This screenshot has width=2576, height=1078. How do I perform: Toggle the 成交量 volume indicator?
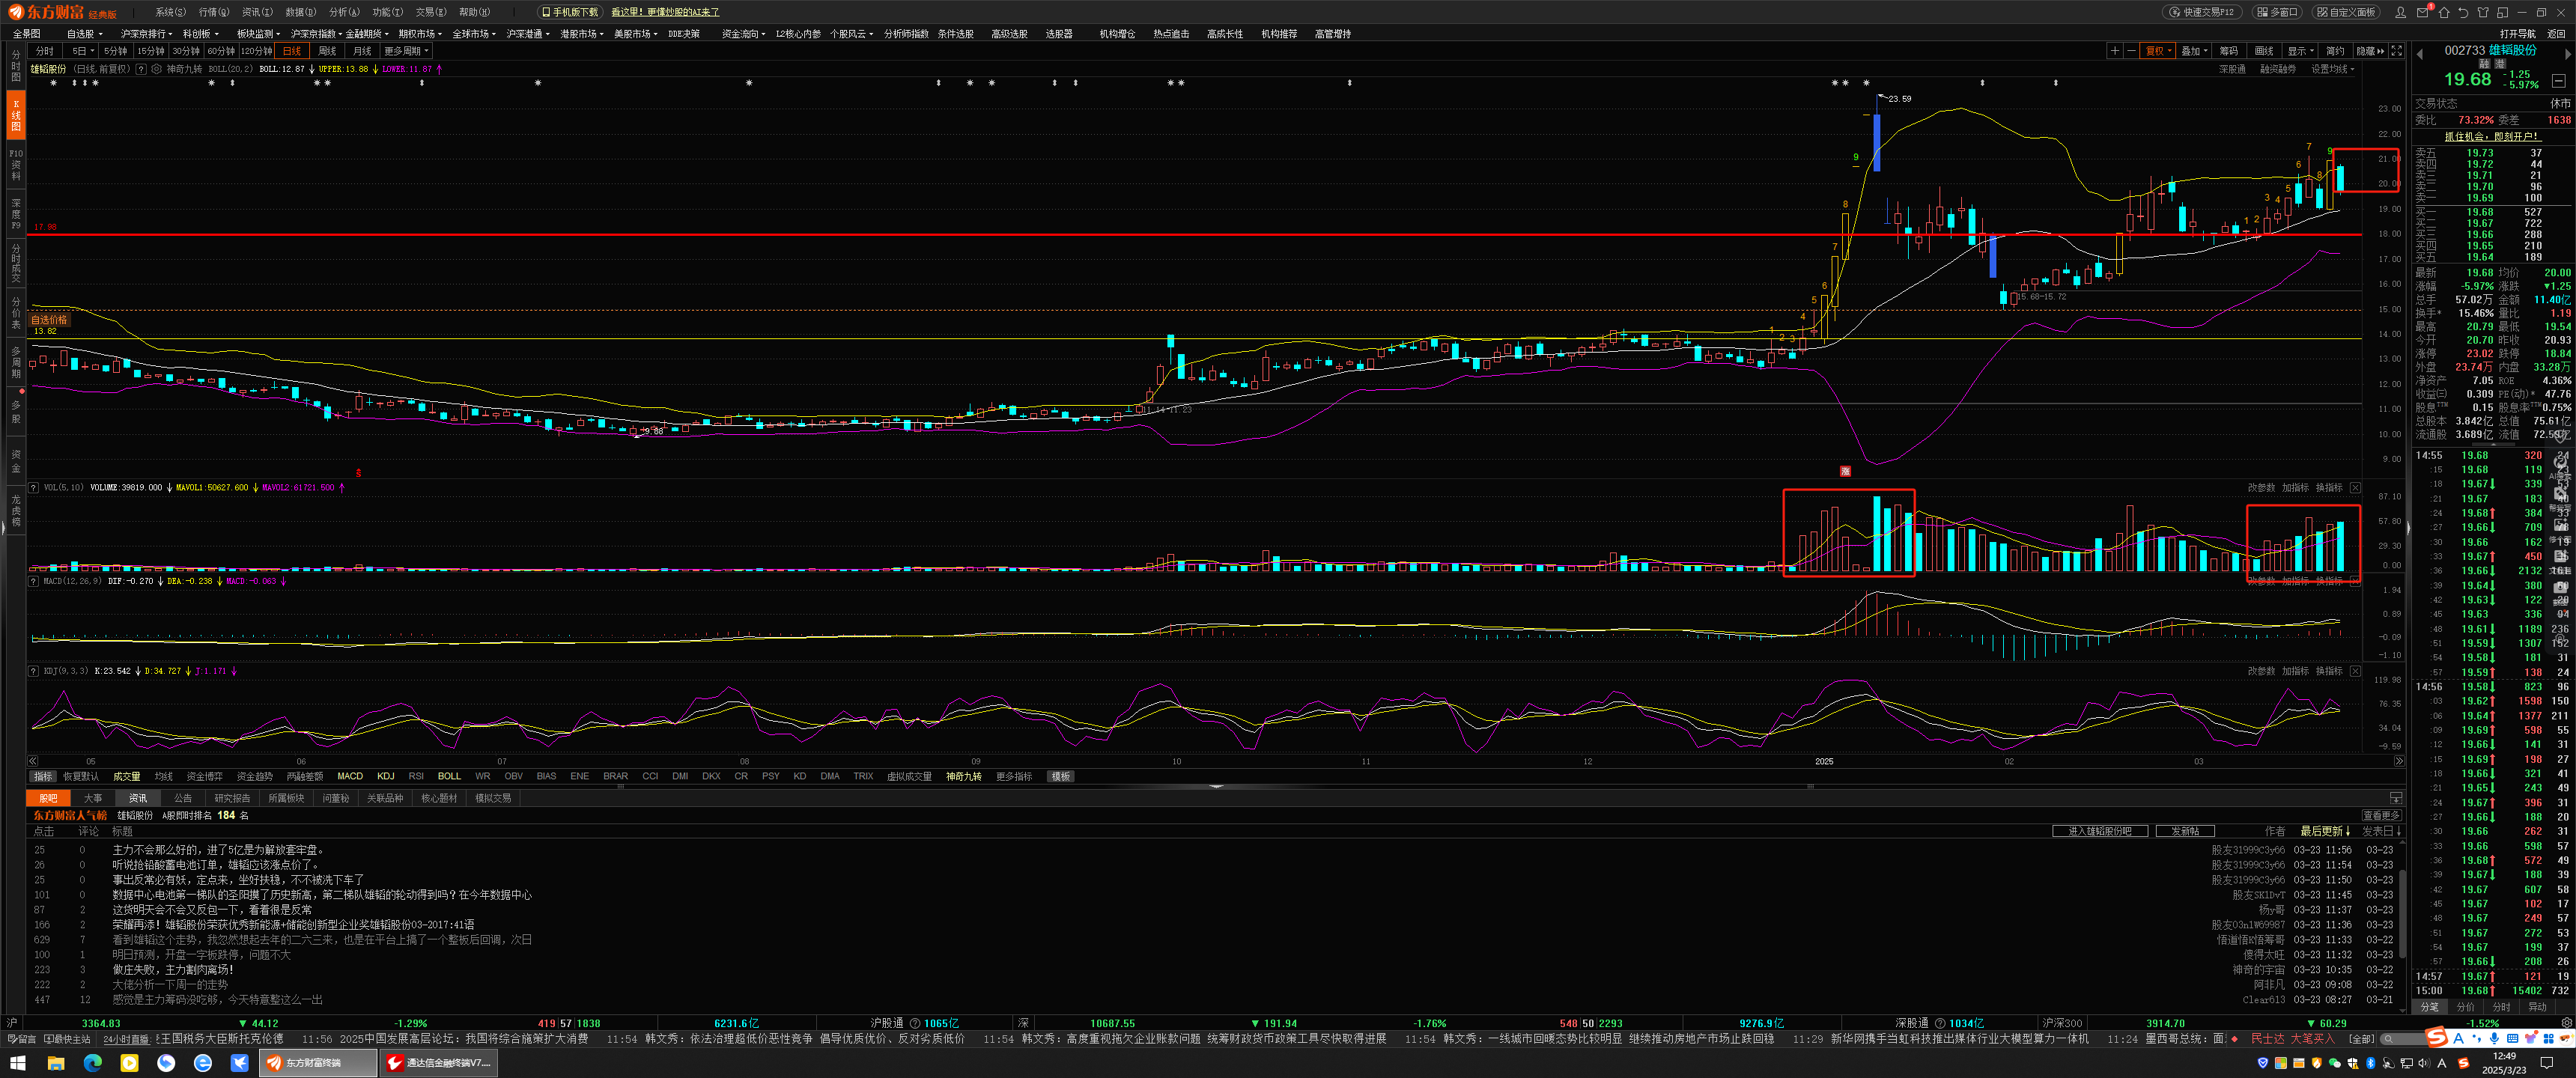(x=126, y=776)
